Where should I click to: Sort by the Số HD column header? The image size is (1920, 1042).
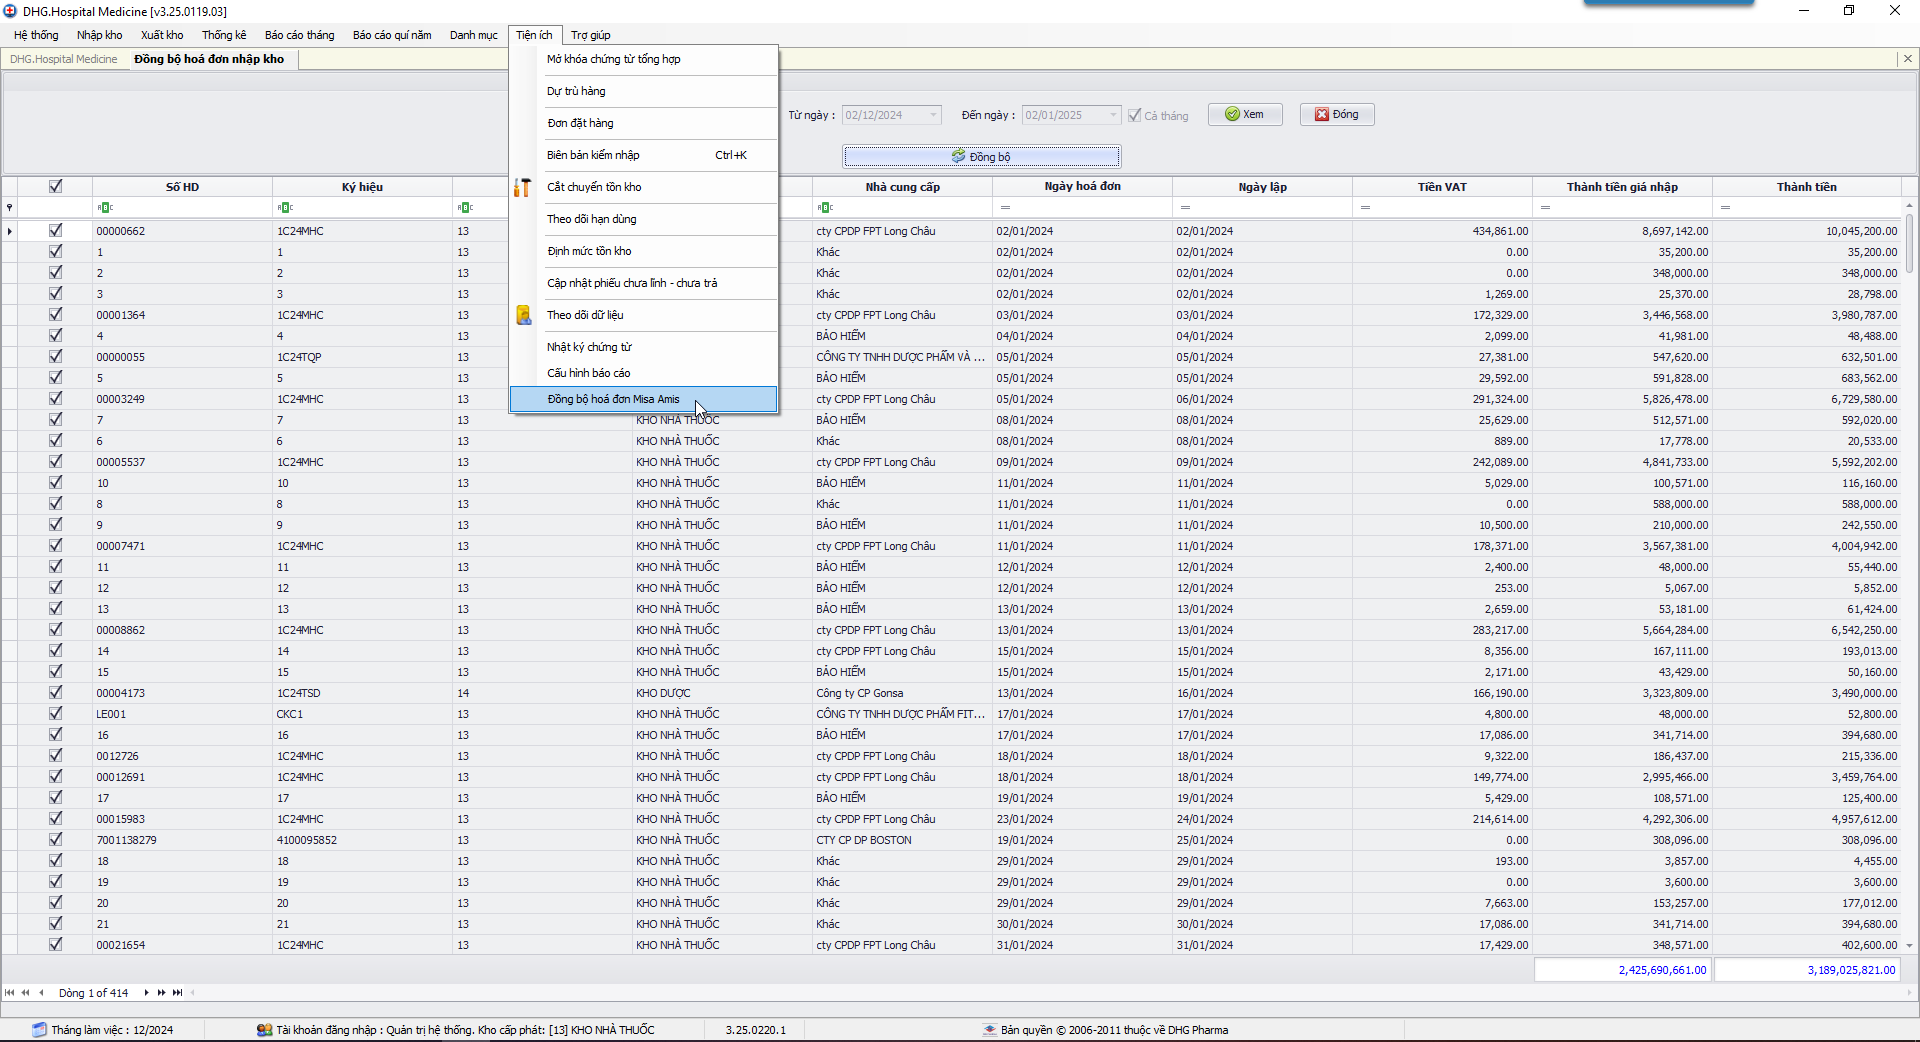tap(182, 187)
